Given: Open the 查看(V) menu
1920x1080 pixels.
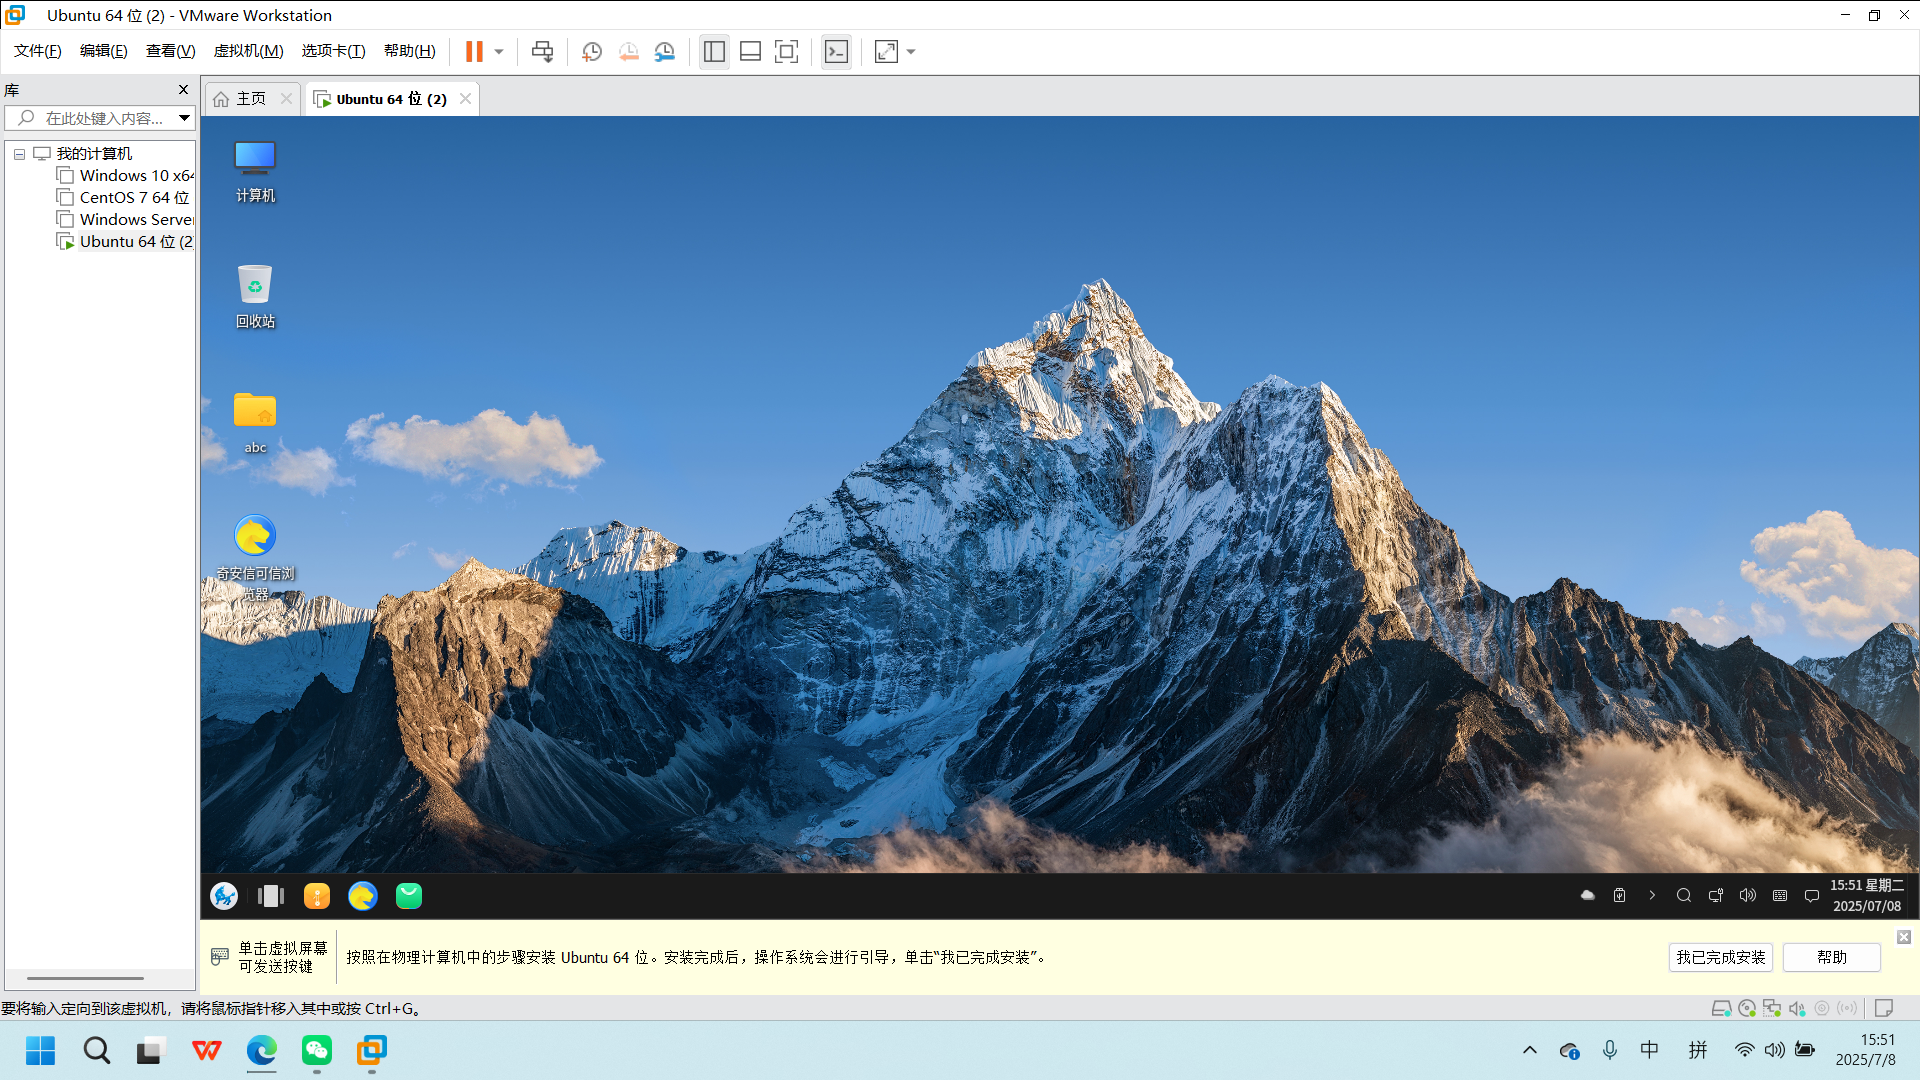Looking at the screenshot, I should click(171, 51).
